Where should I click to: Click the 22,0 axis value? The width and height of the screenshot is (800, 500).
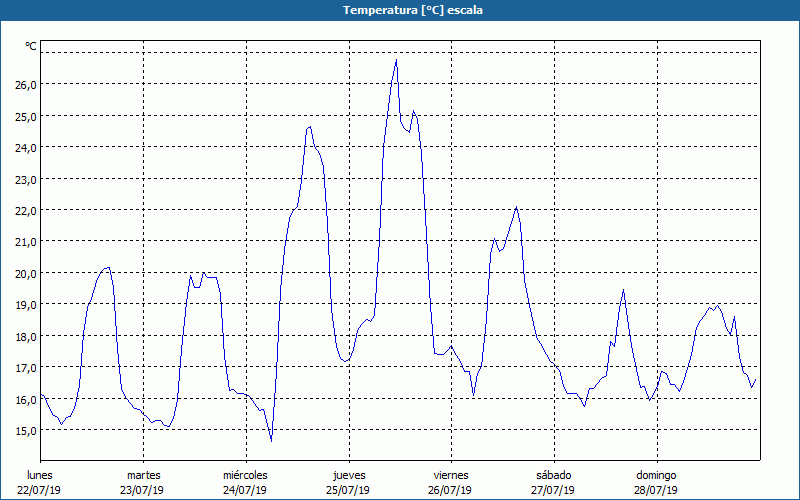click(26, 211)
